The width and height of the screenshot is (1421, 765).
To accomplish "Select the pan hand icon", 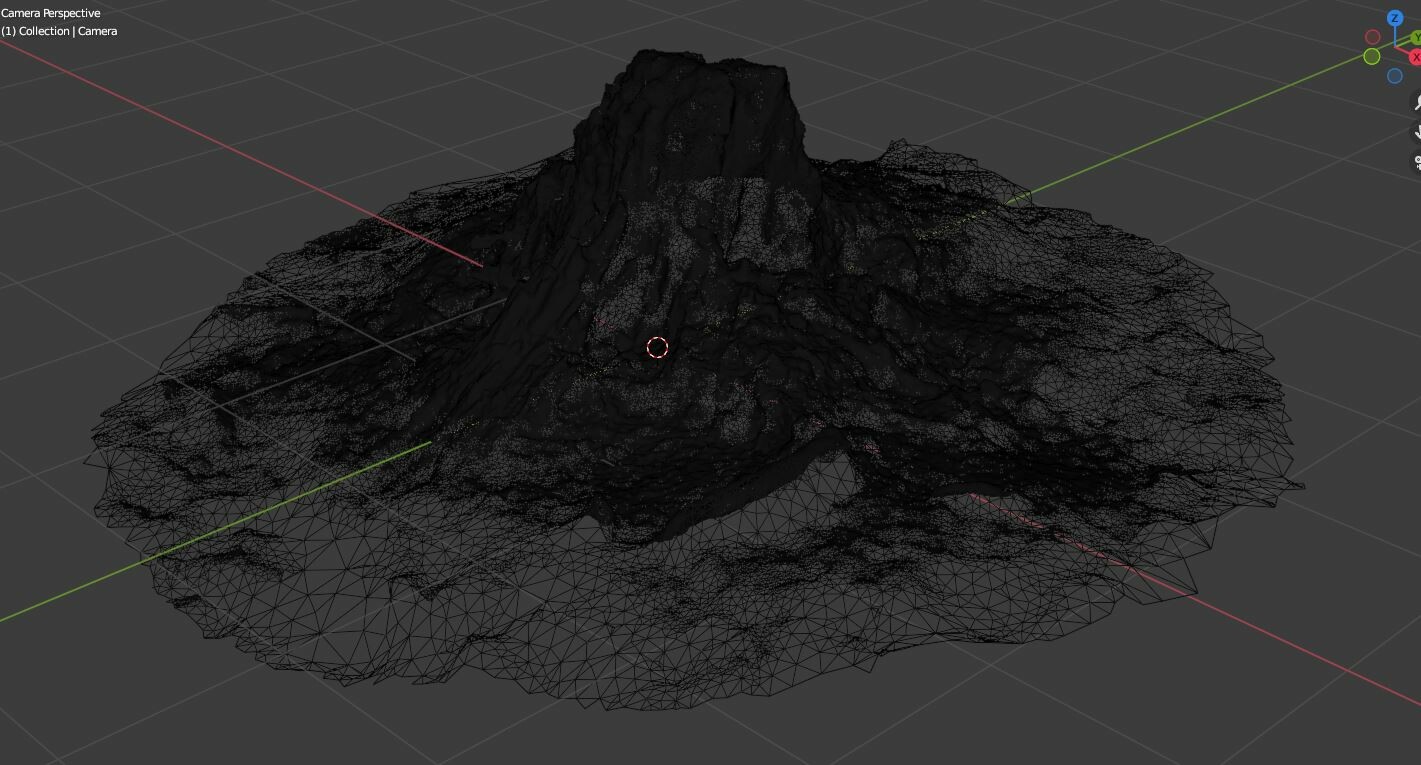I will pos(1417,131).
